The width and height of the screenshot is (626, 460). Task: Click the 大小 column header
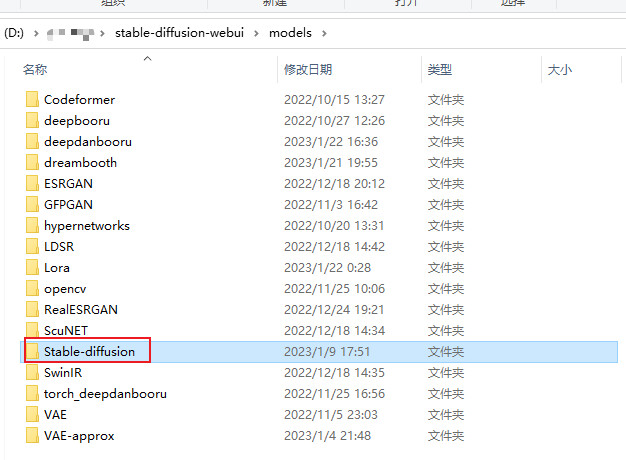pos(559,70)
